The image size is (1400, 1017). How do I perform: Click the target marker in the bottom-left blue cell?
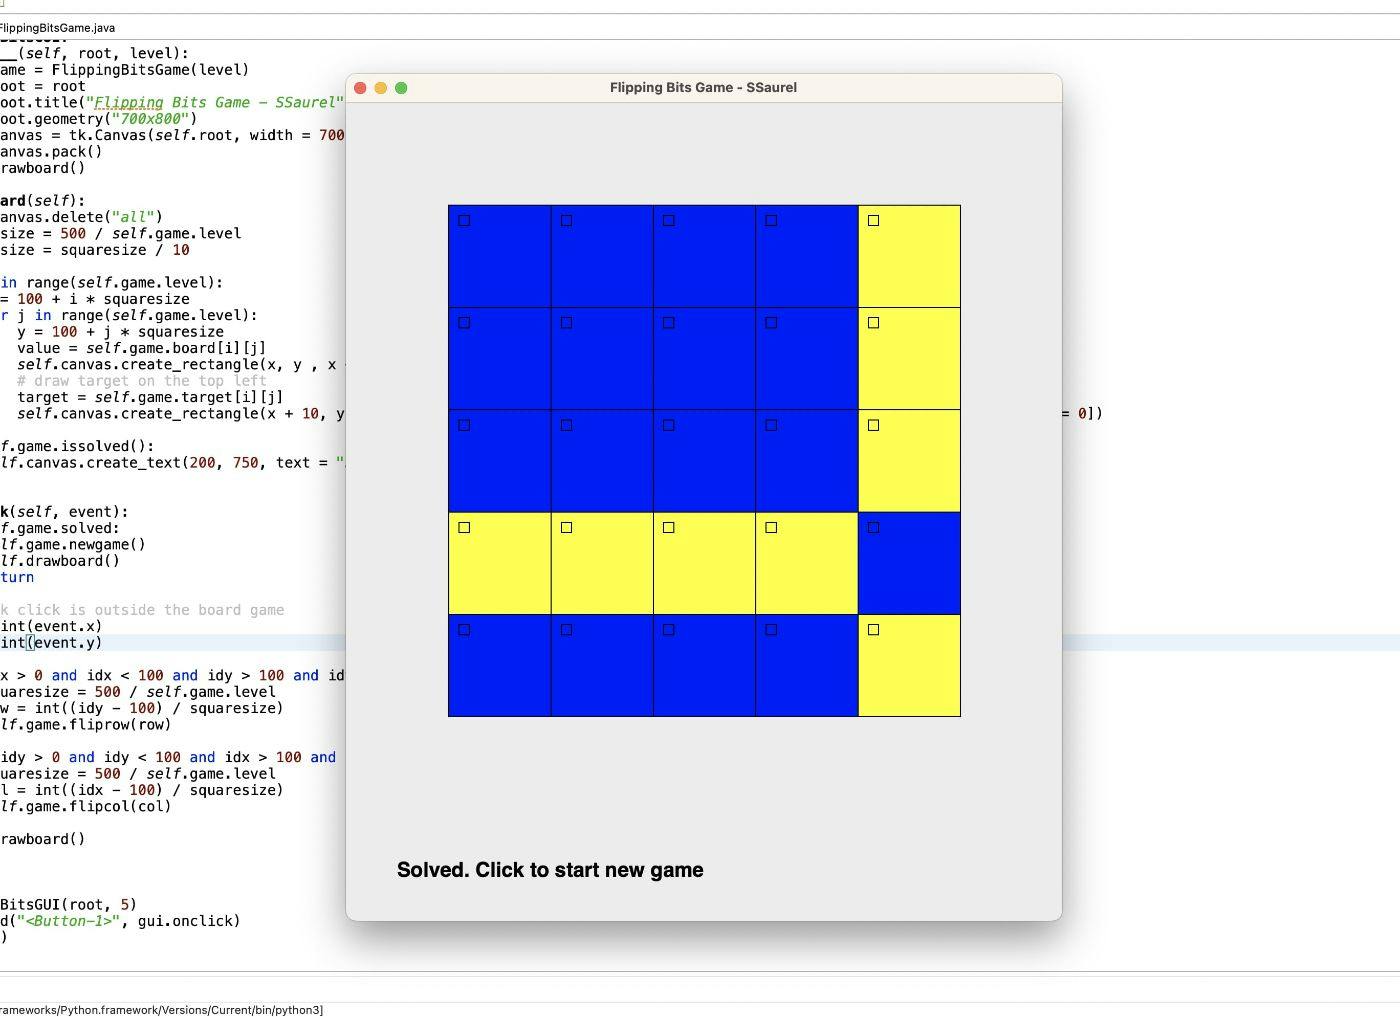point(464,630)
